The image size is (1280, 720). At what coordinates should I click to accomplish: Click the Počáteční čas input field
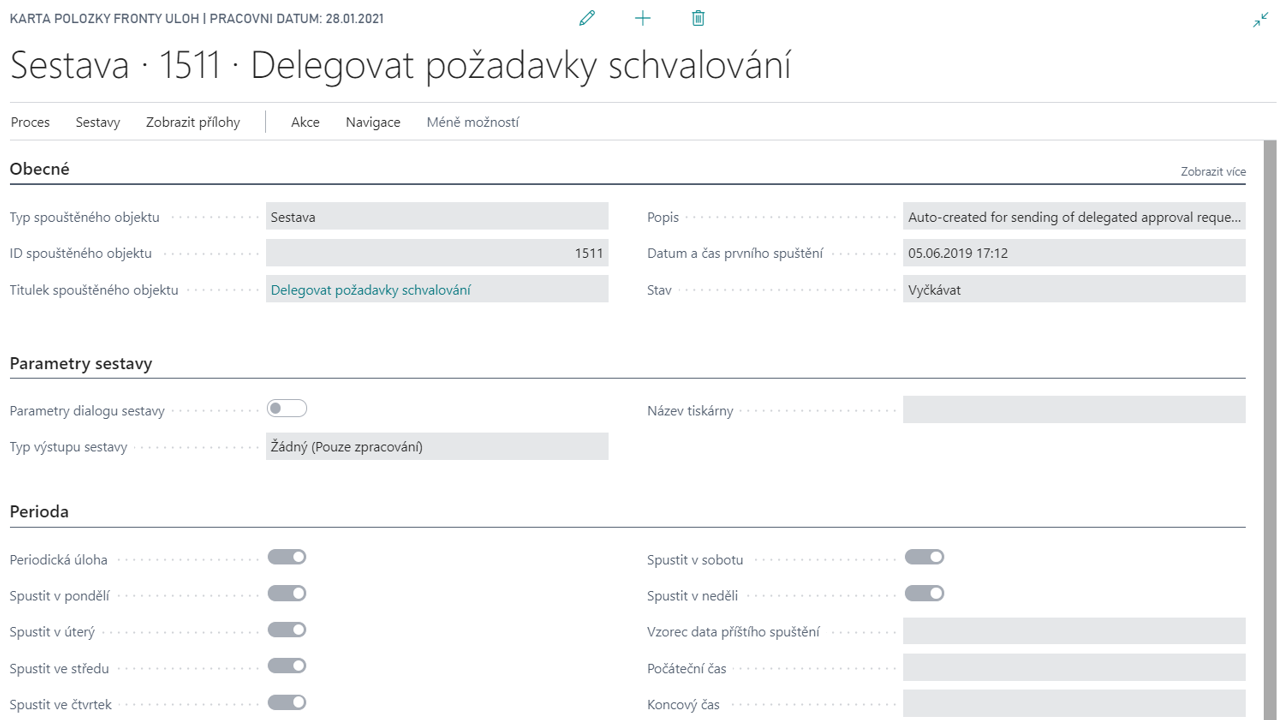pyautogui.click(x=1074, y=668)
